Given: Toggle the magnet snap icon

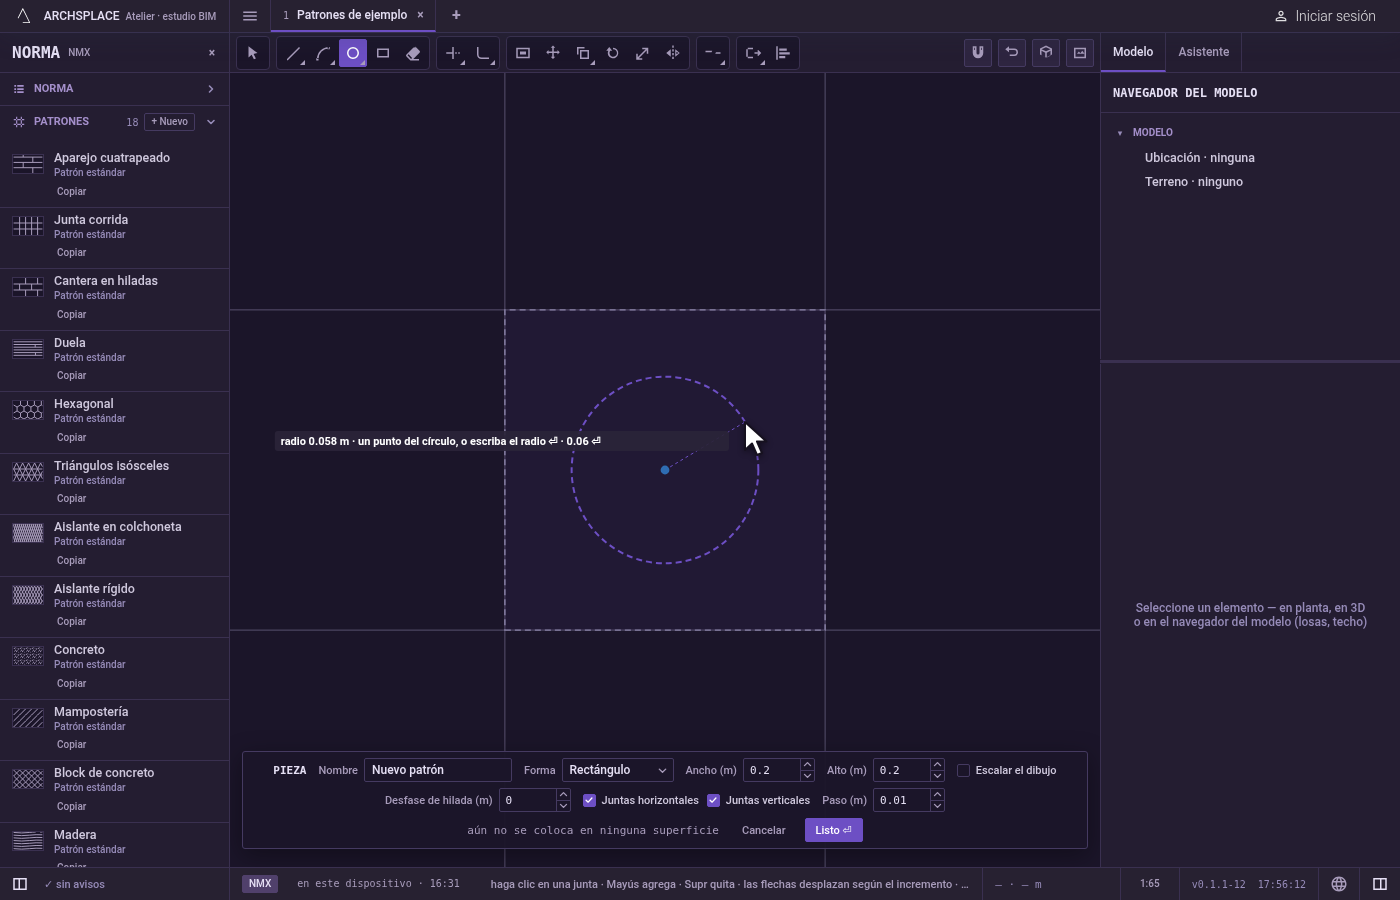Looking at the screenshot, I should click(x=978, y=53).
